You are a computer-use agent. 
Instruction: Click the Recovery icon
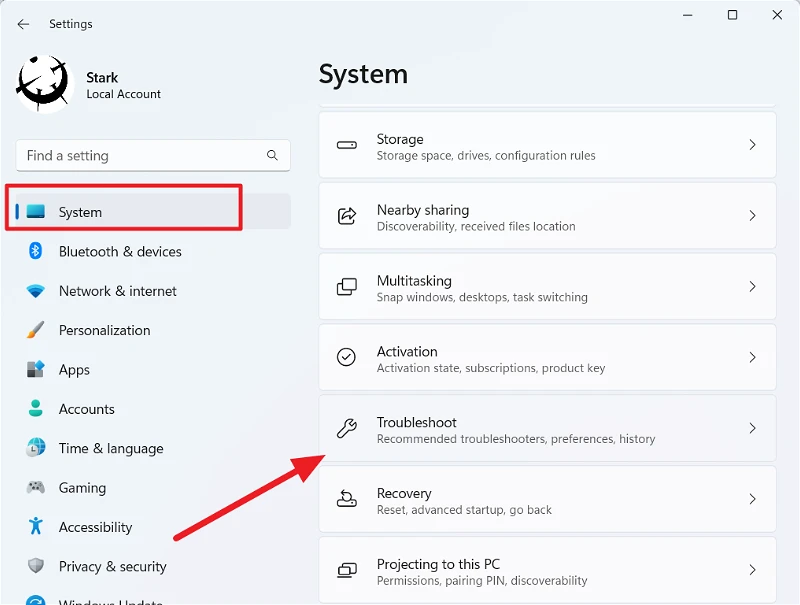coord(346,498)
